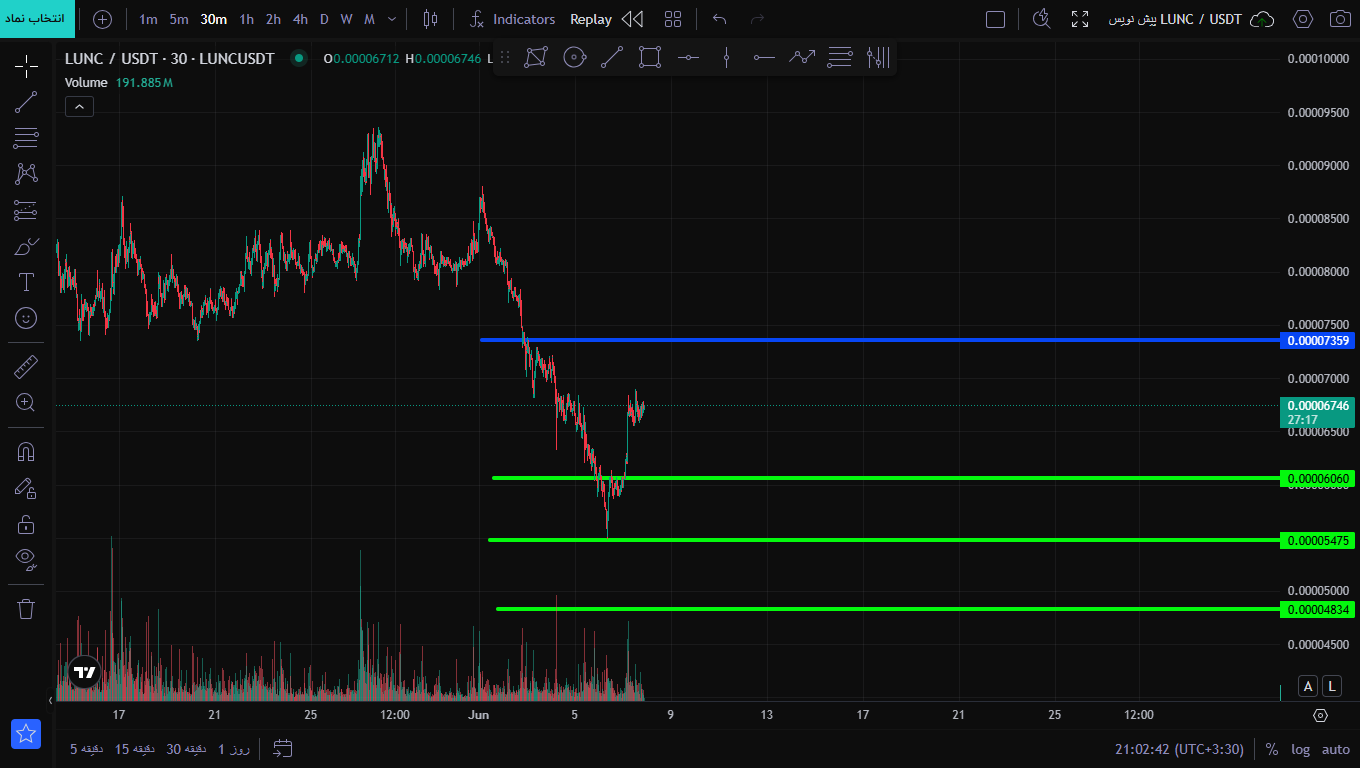The width and height of the screenshot is (1360, 768).
Task: Select the zoom in tool
Action: point(27,403)
